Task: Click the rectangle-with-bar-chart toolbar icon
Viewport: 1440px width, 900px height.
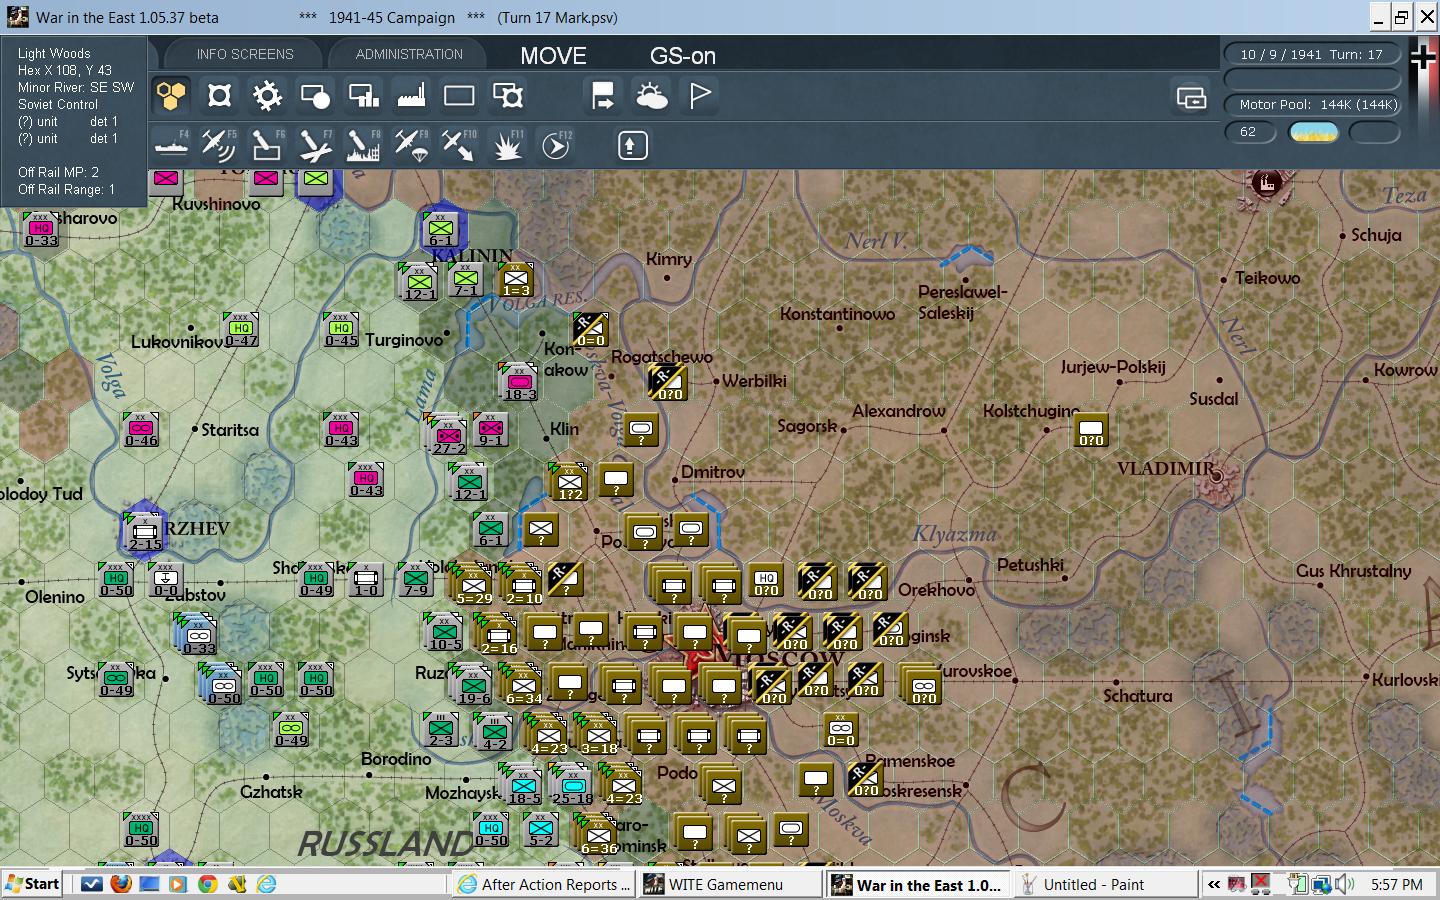Action: [x=363, y=96]
